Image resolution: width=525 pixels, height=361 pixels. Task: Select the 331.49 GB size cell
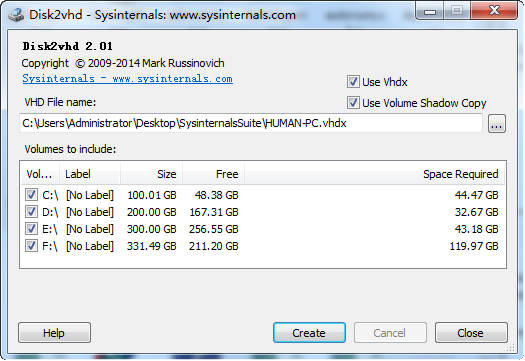coord(152,246)
